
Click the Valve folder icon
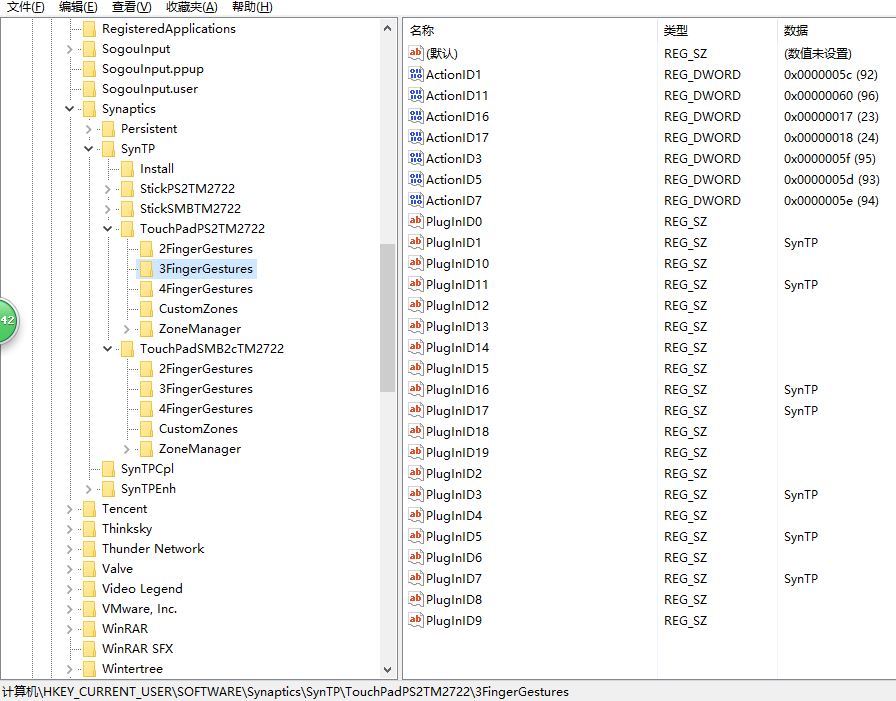tap(89, 569)
